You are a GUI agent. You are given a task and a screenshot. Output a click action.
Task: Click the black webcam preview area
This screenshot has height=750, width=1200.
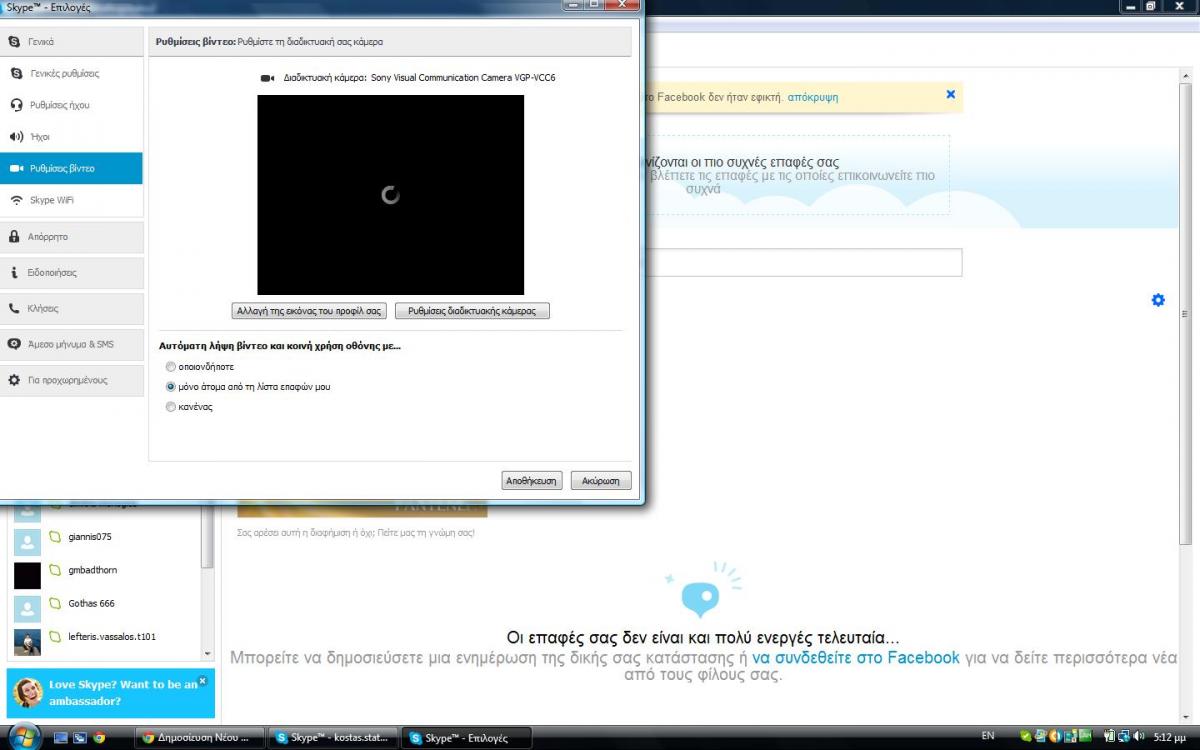(390, 195)
